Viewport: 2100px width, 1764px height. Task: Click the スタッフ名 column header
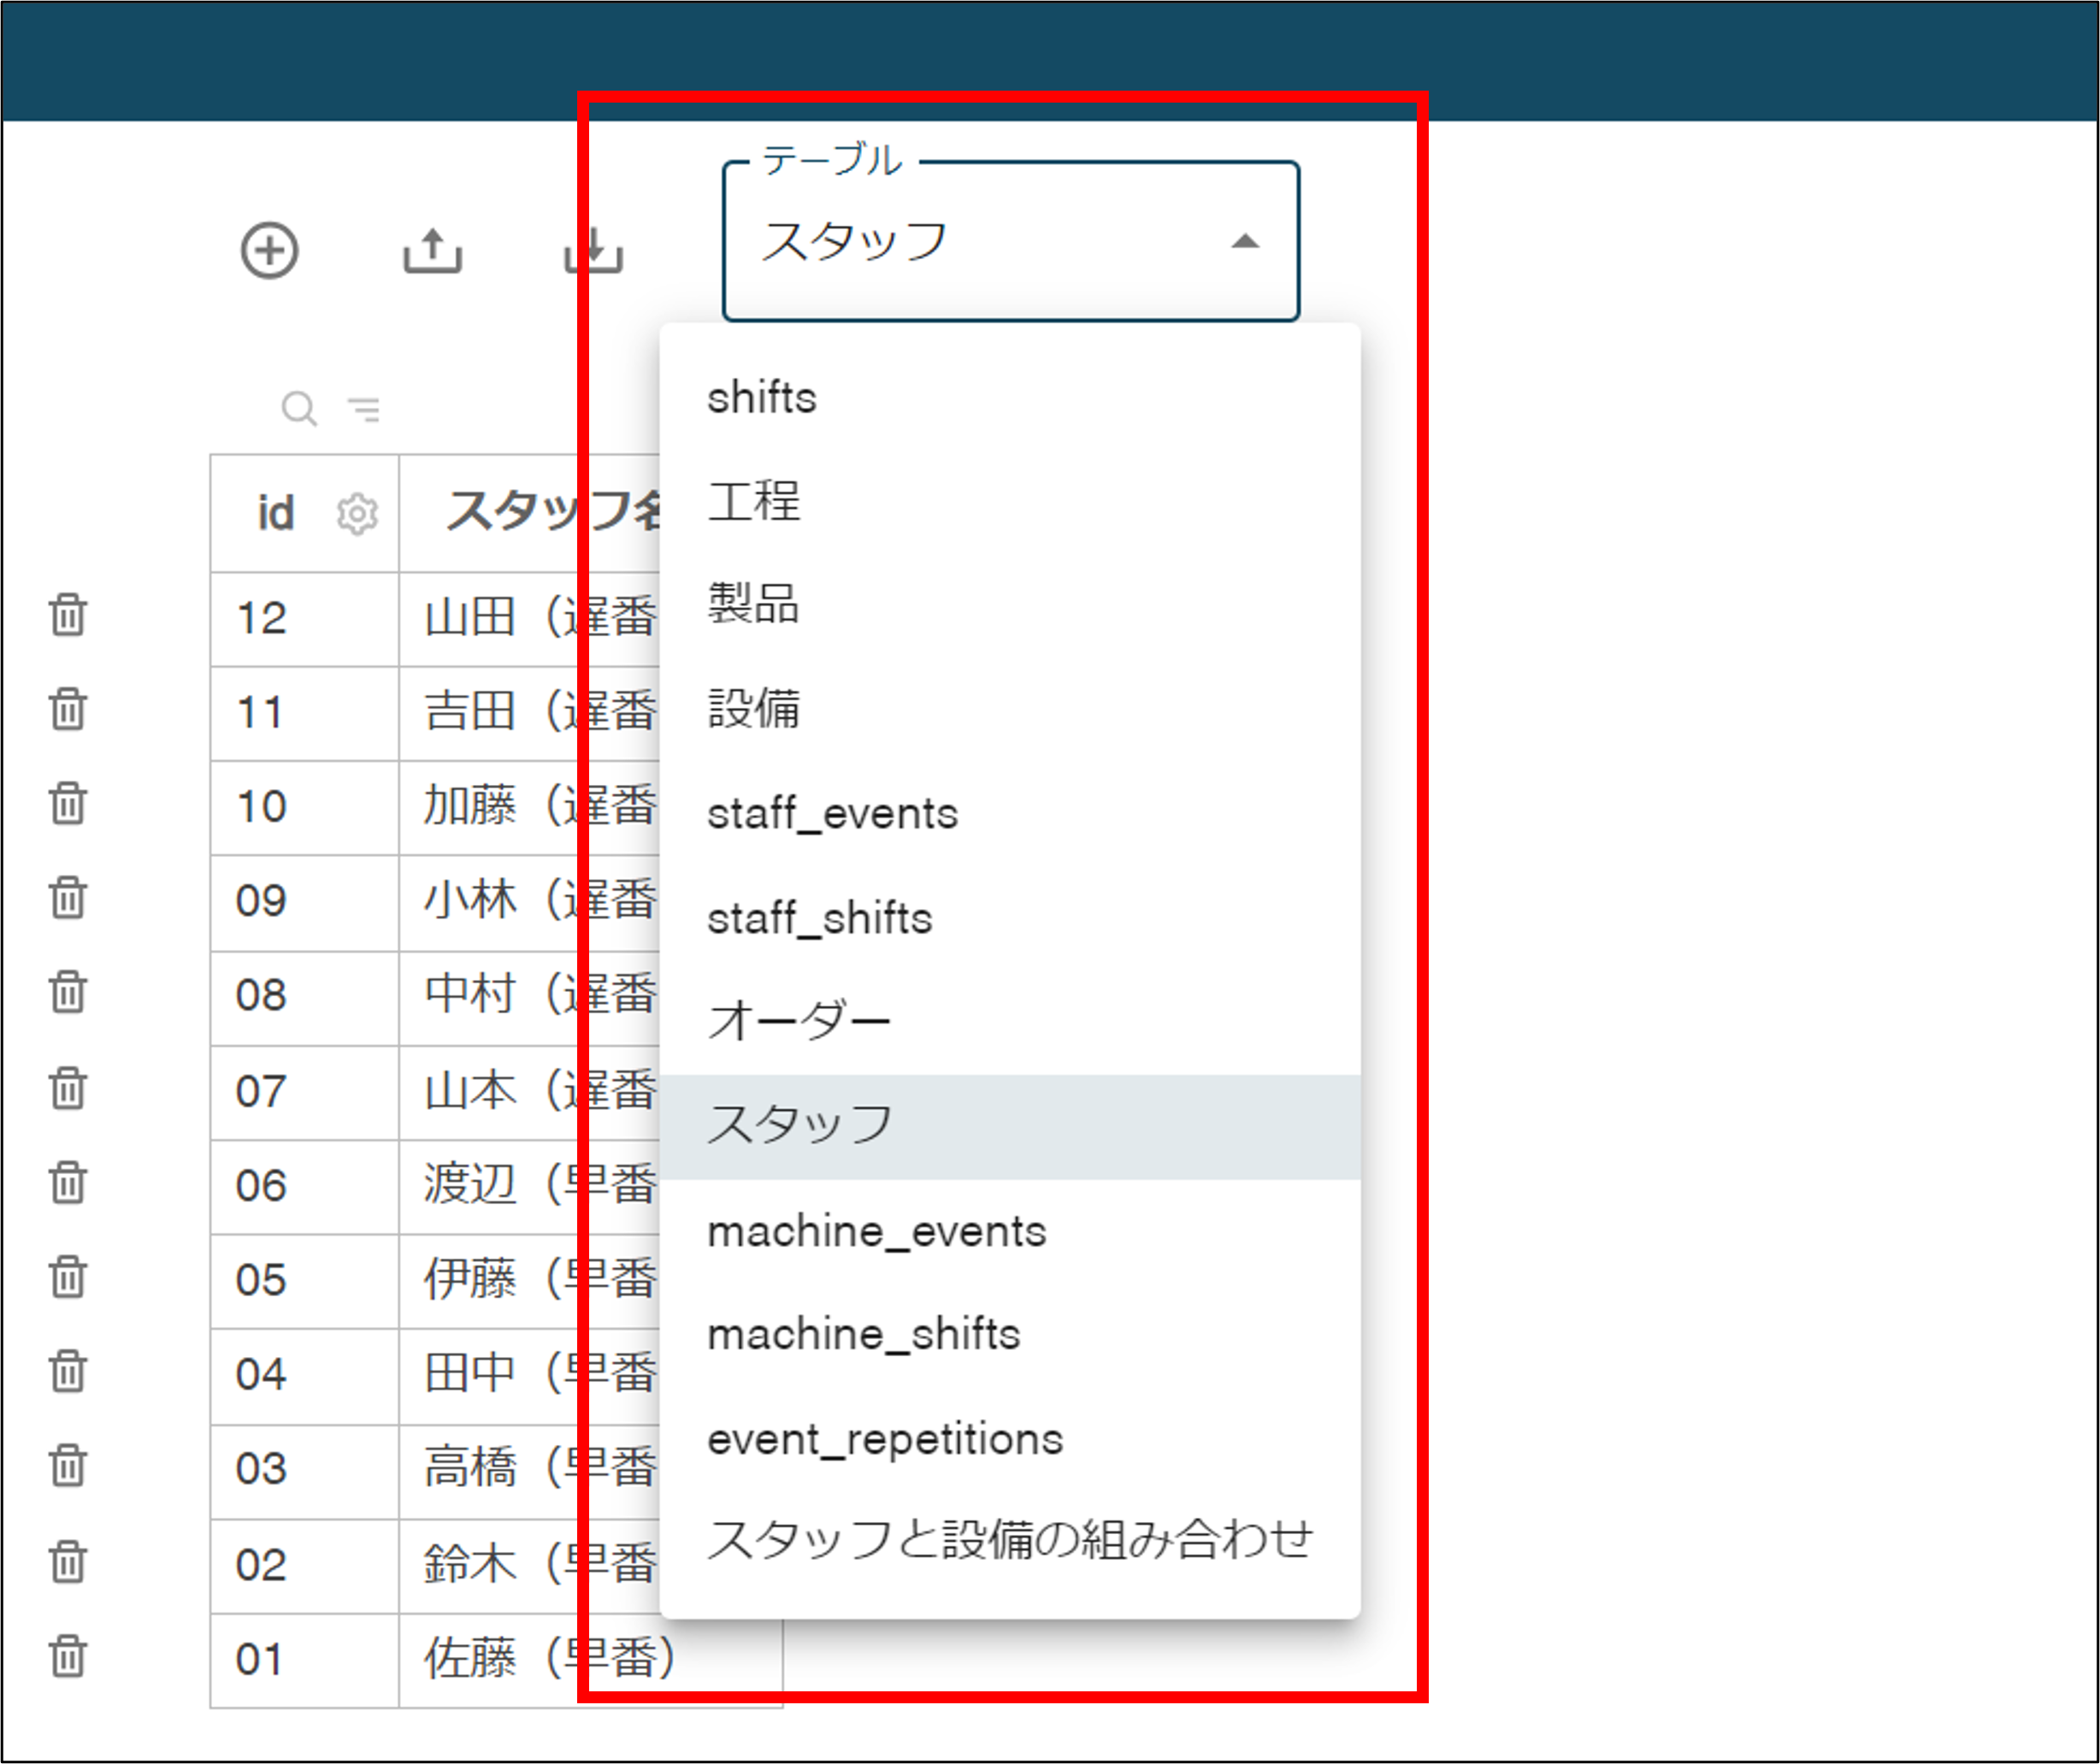[x=530, y=513]
